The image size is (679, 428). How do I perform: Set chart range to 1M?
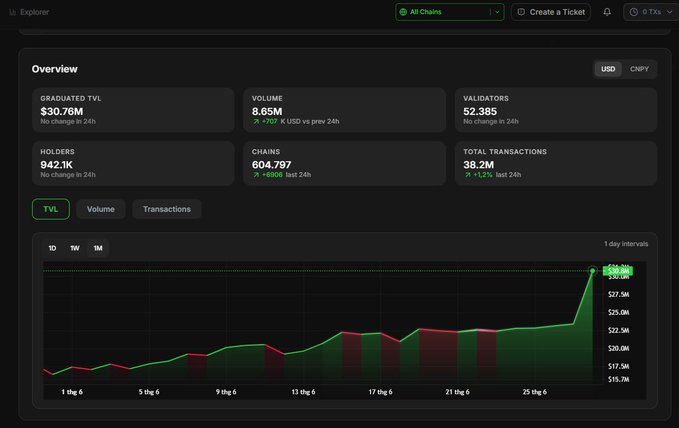click(x=98, y=248)
